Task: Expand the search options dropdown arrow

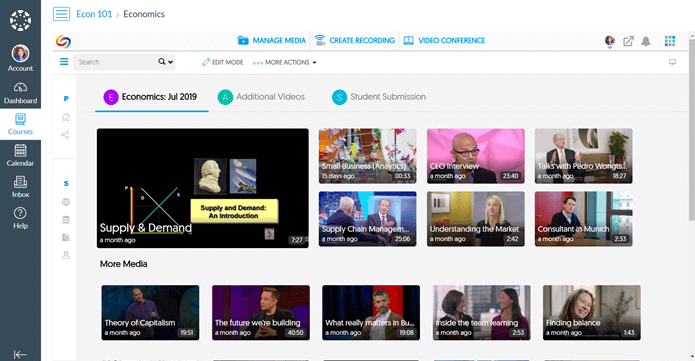Action: [x=170, y=62]
